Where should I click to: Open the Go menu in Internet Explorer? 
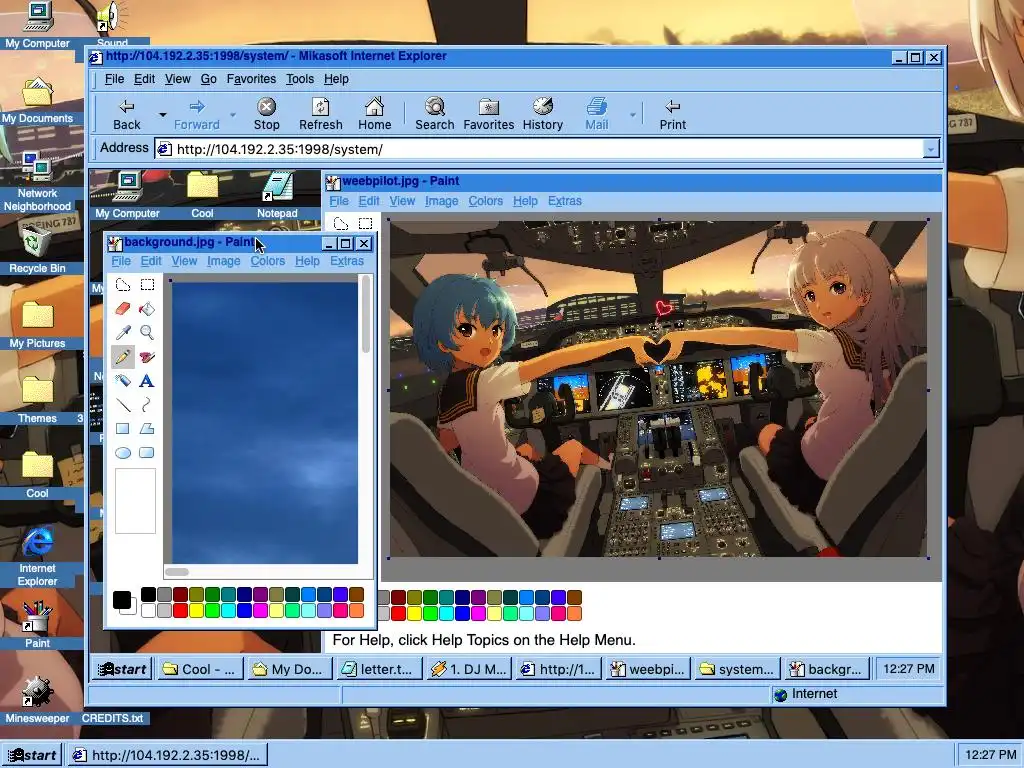(x=208, y=79)
